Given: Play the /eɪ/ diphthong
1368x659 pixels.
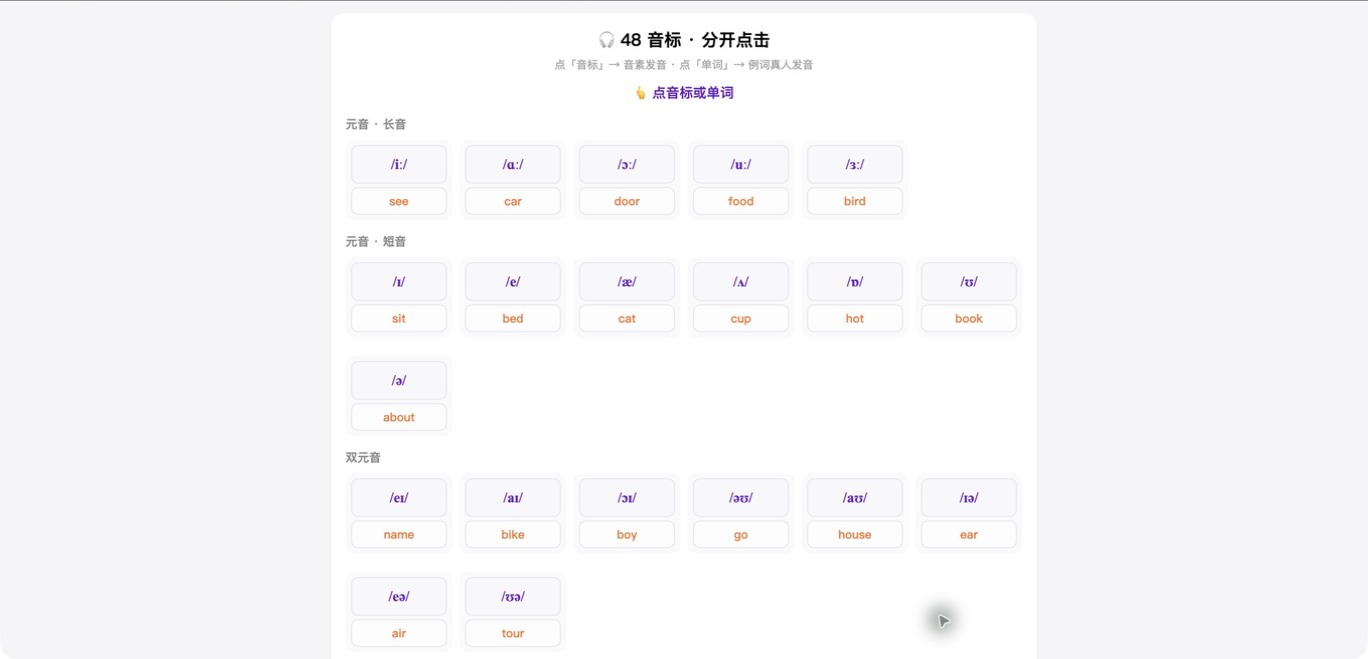Looking at the screenshot, I should click(399, 497).
